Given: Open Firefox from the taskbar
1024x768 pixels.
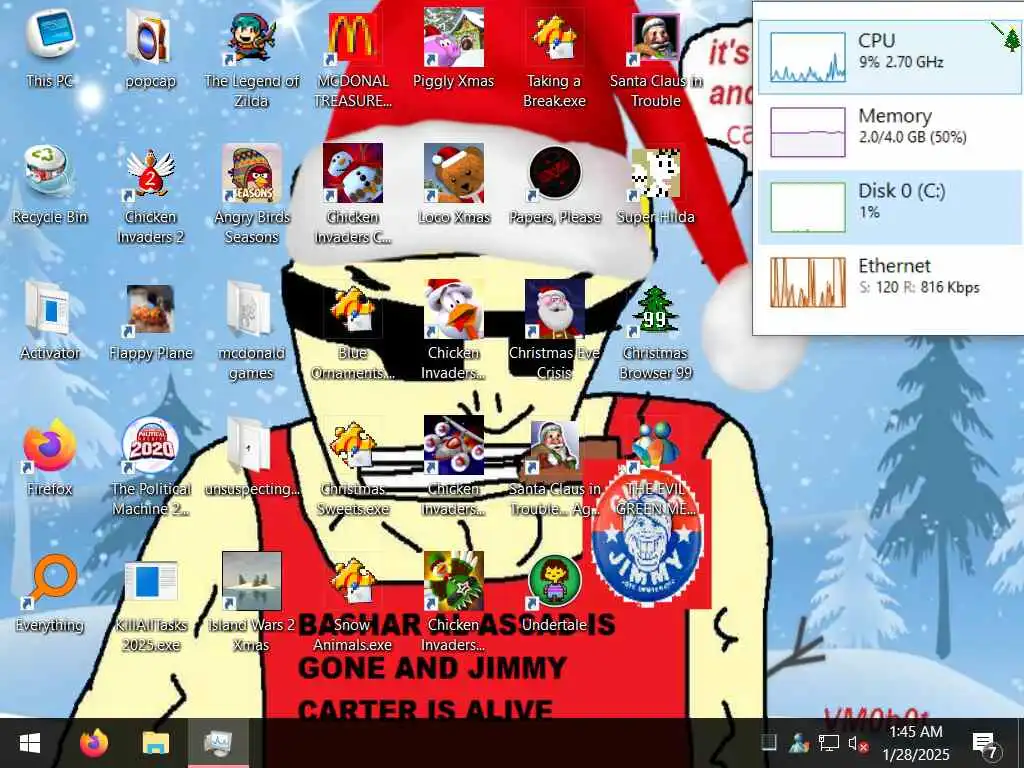Looking at the screenshot, I should click(93, 743).
